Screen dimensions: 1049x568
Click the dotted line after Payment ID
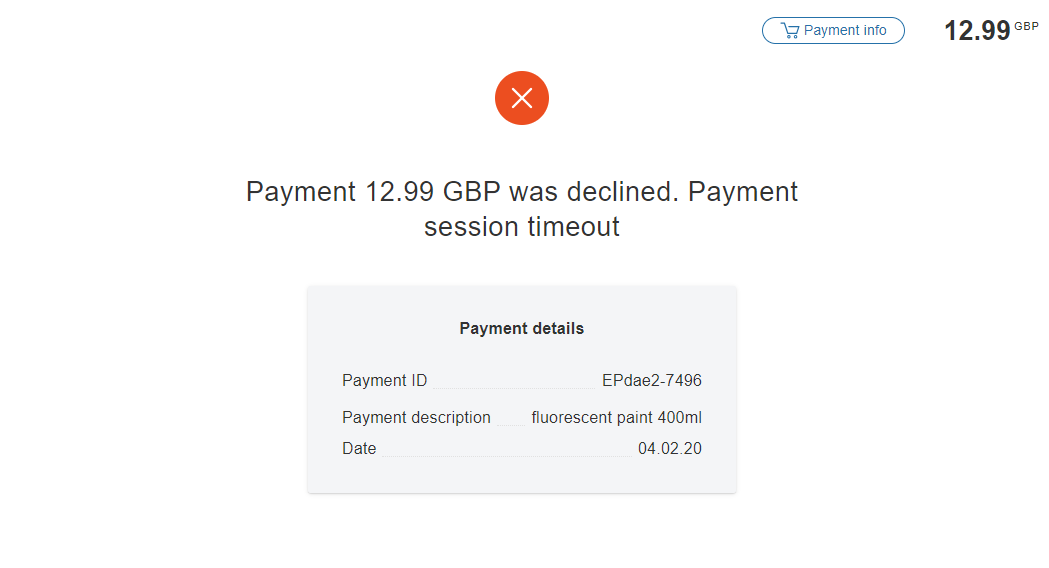(x=513, y=386)
